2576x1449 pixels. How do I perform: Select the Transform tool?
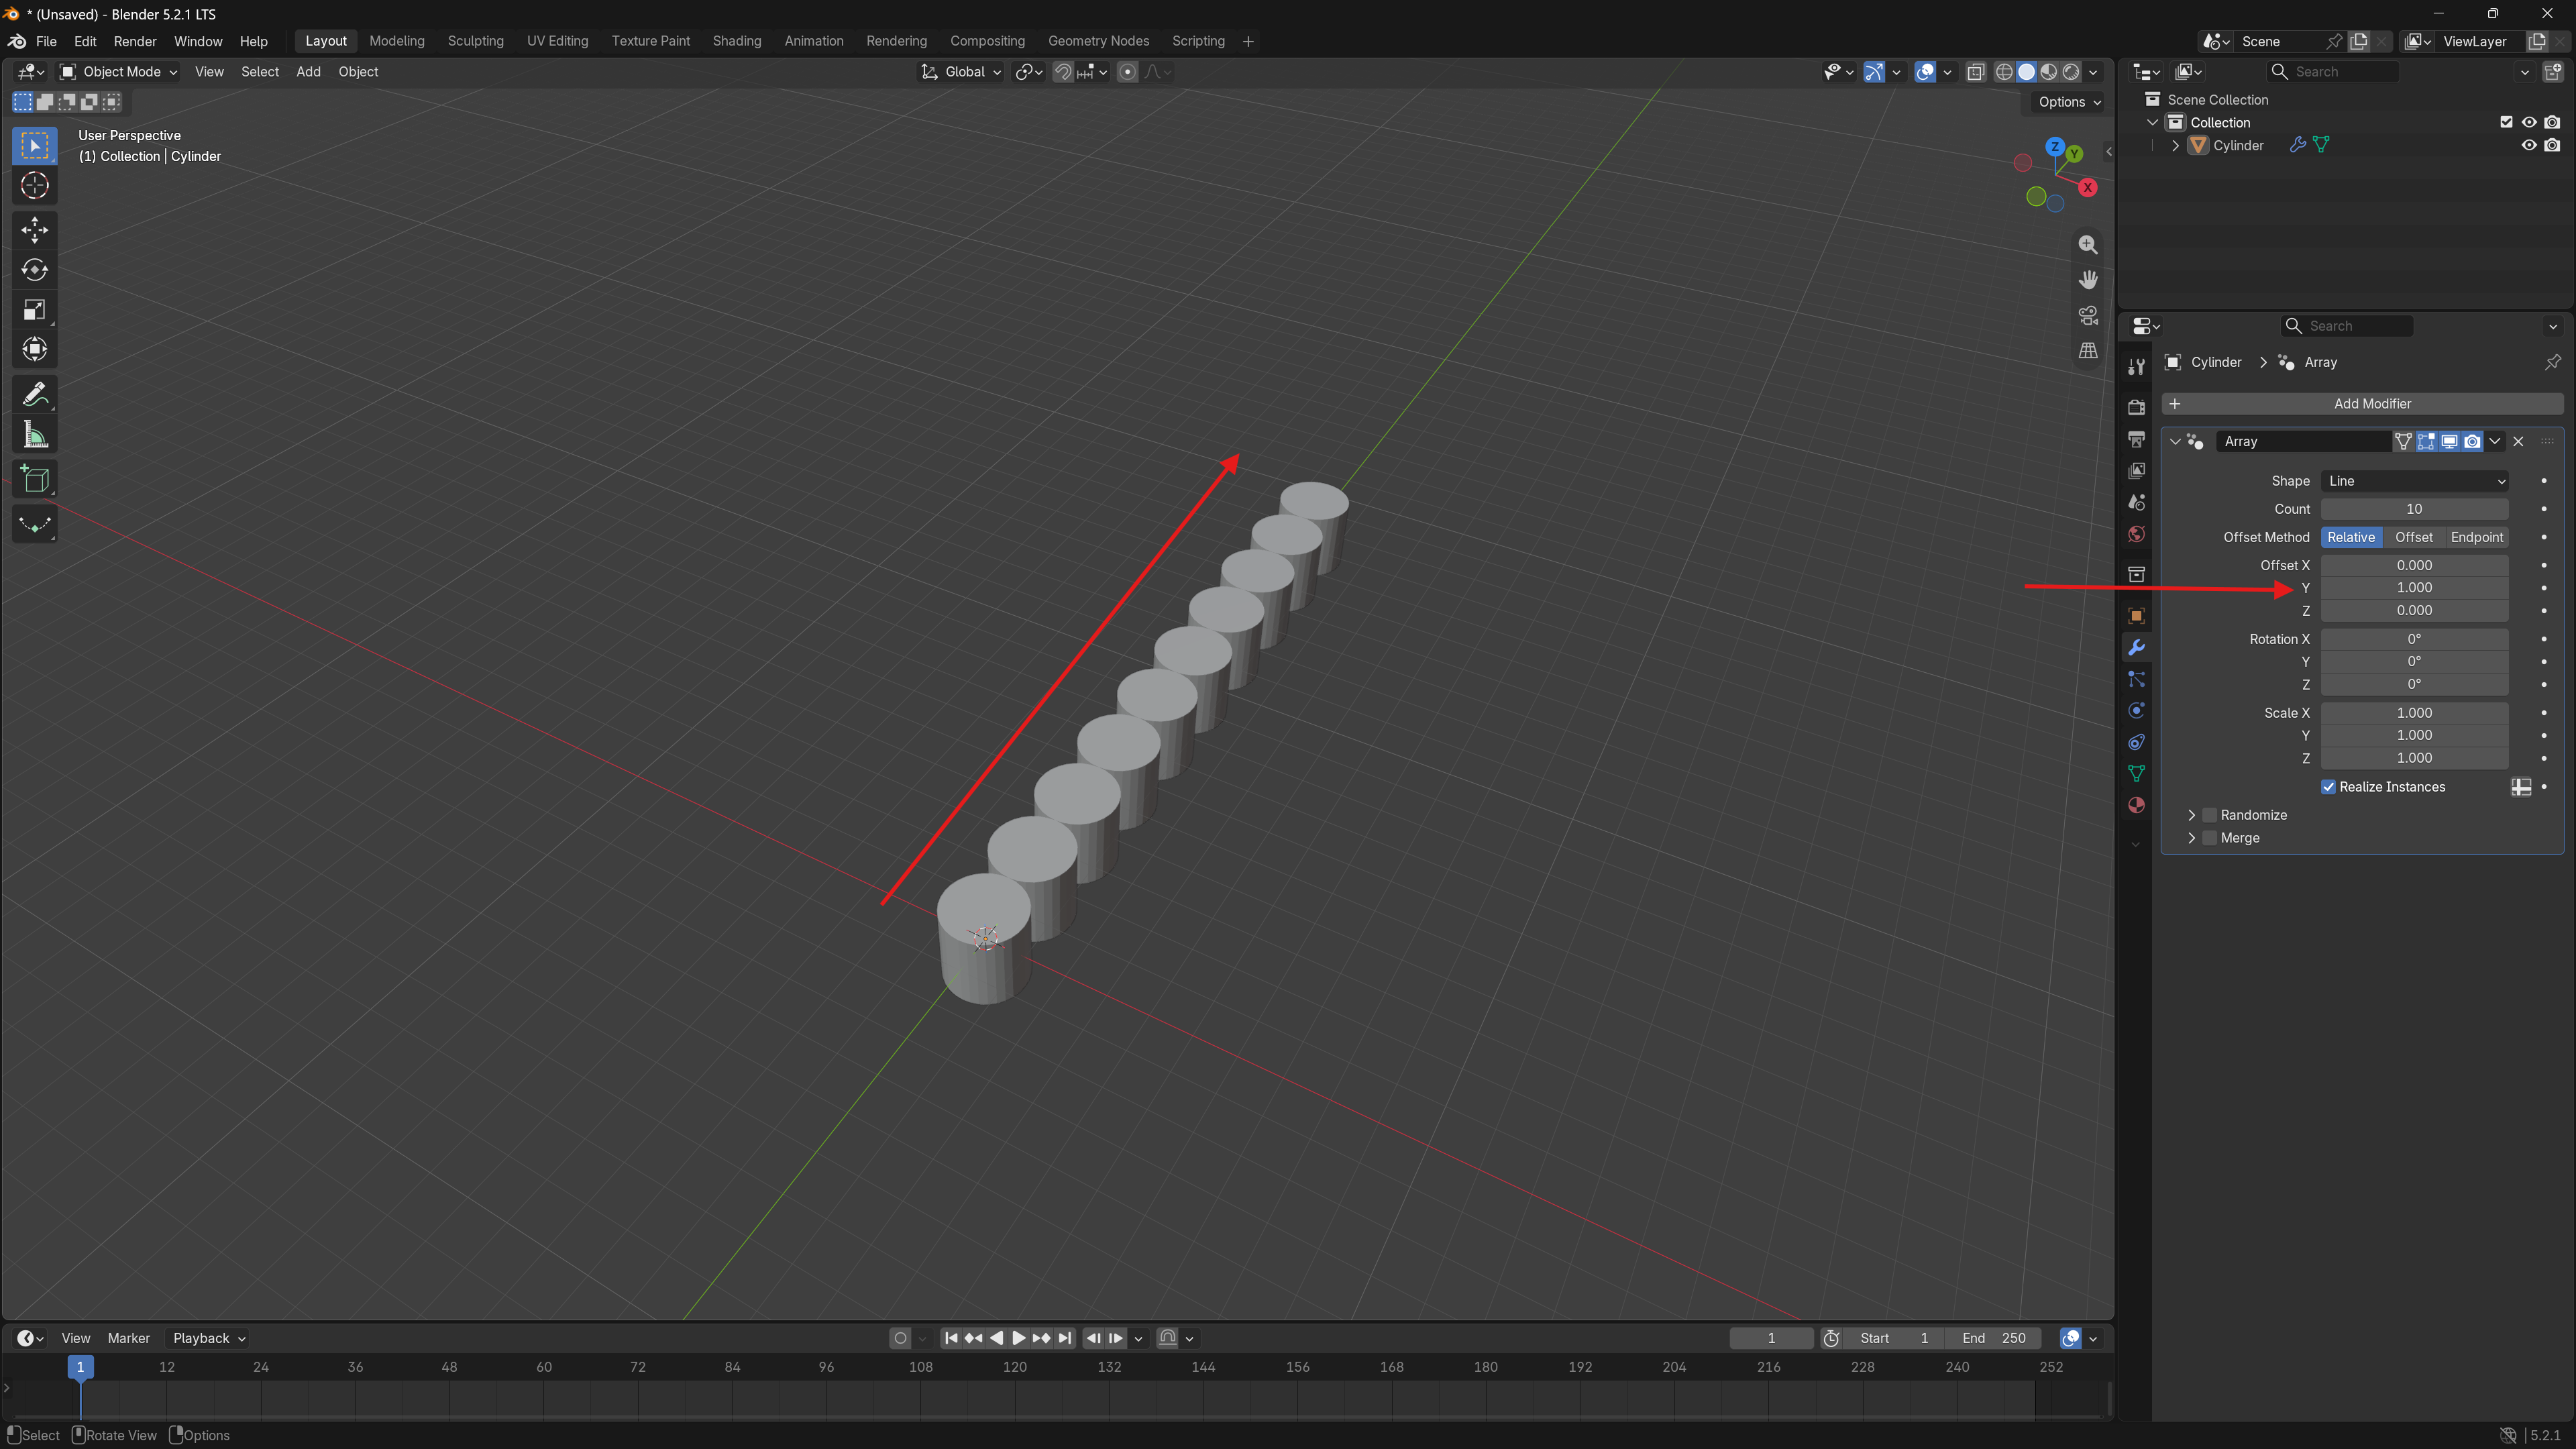click(x=35, y=350)
